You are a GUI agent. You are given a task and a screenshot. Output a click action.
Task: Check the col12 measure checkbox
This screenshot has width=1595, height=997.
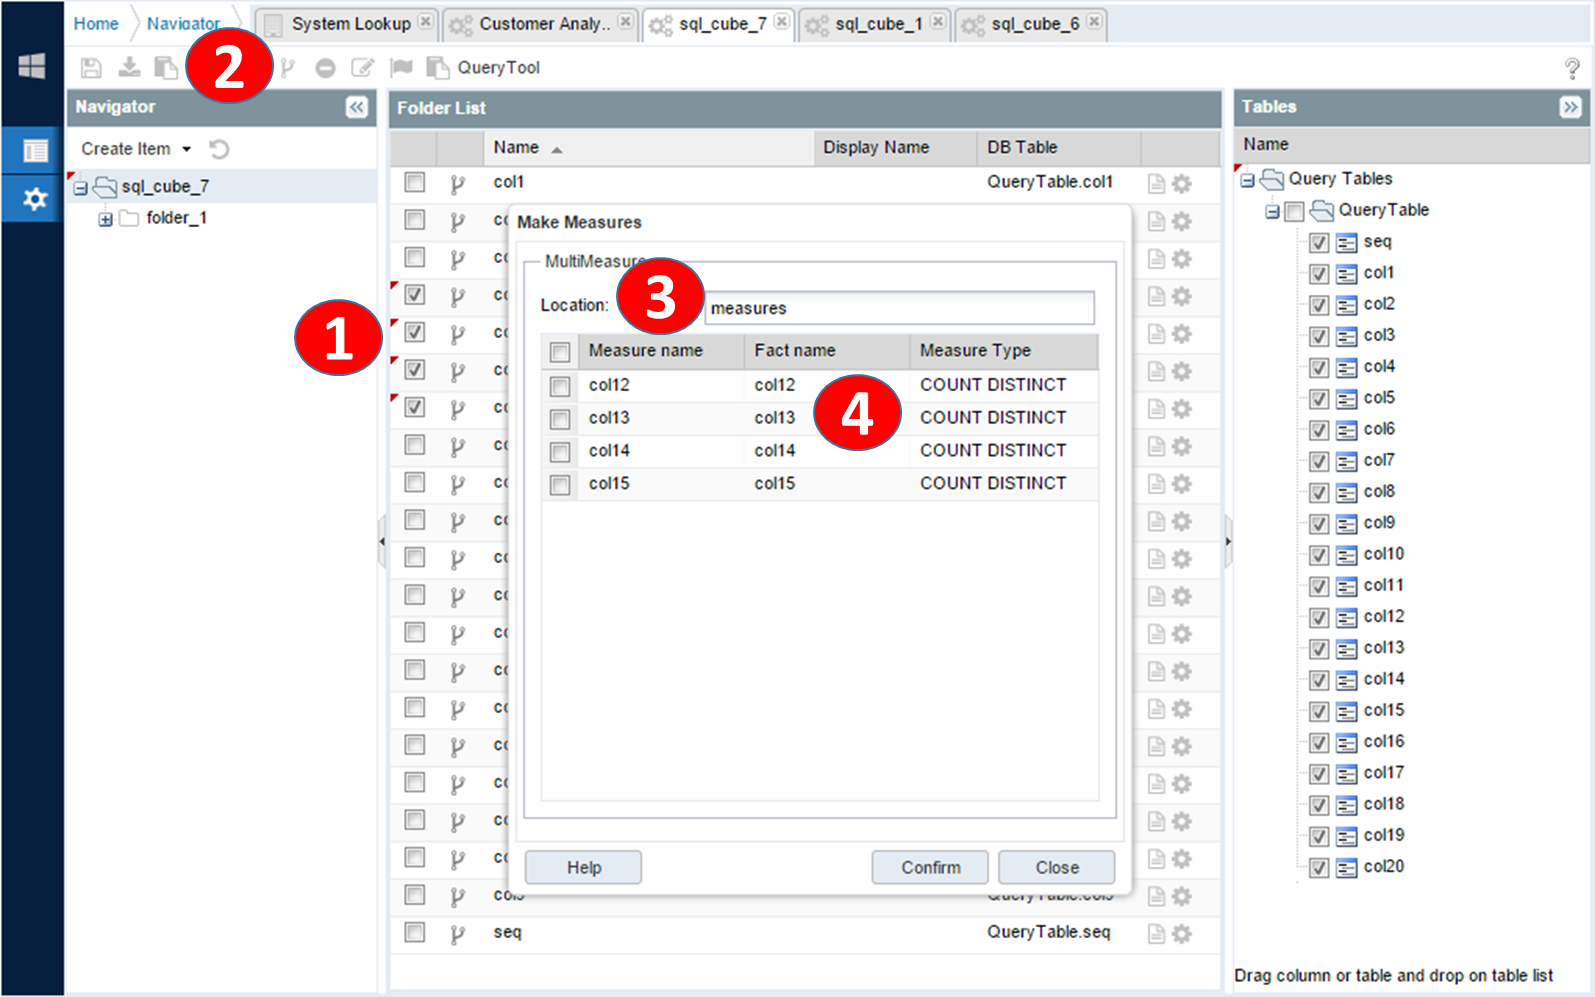(x=560, y=386)
